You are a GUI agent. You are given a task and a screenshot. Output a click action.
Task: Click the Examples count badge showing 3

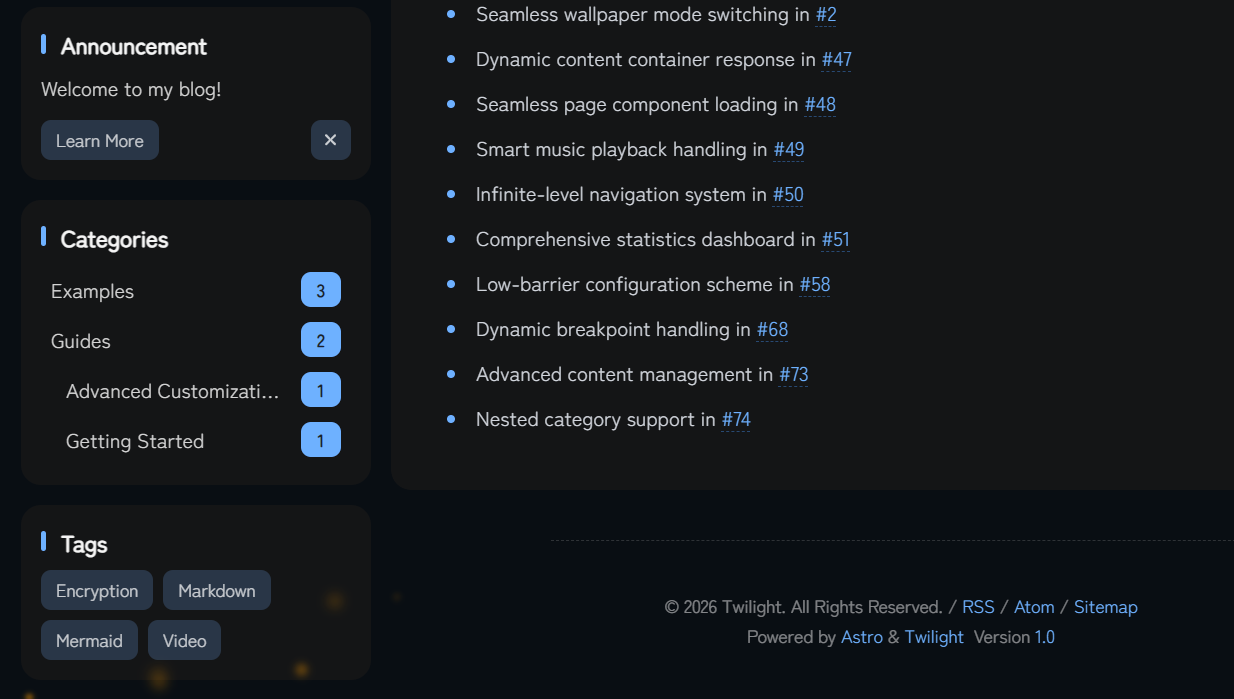coord(321,291)
